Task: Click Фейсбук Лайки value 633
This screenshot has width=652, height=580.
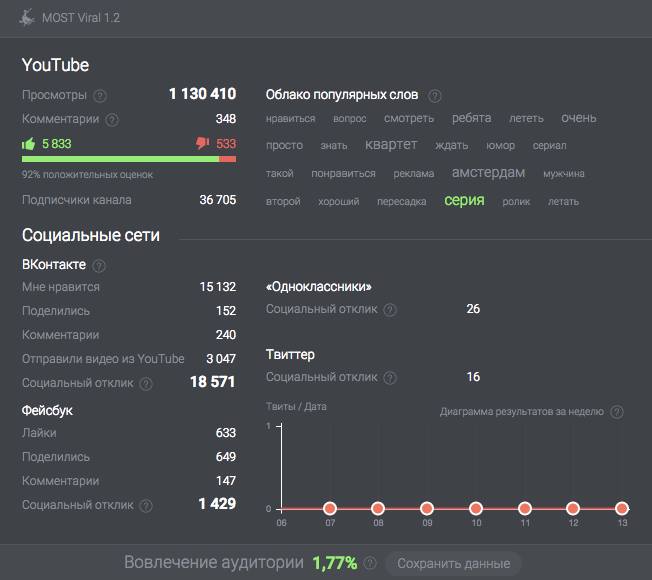Action: point(226,433)
